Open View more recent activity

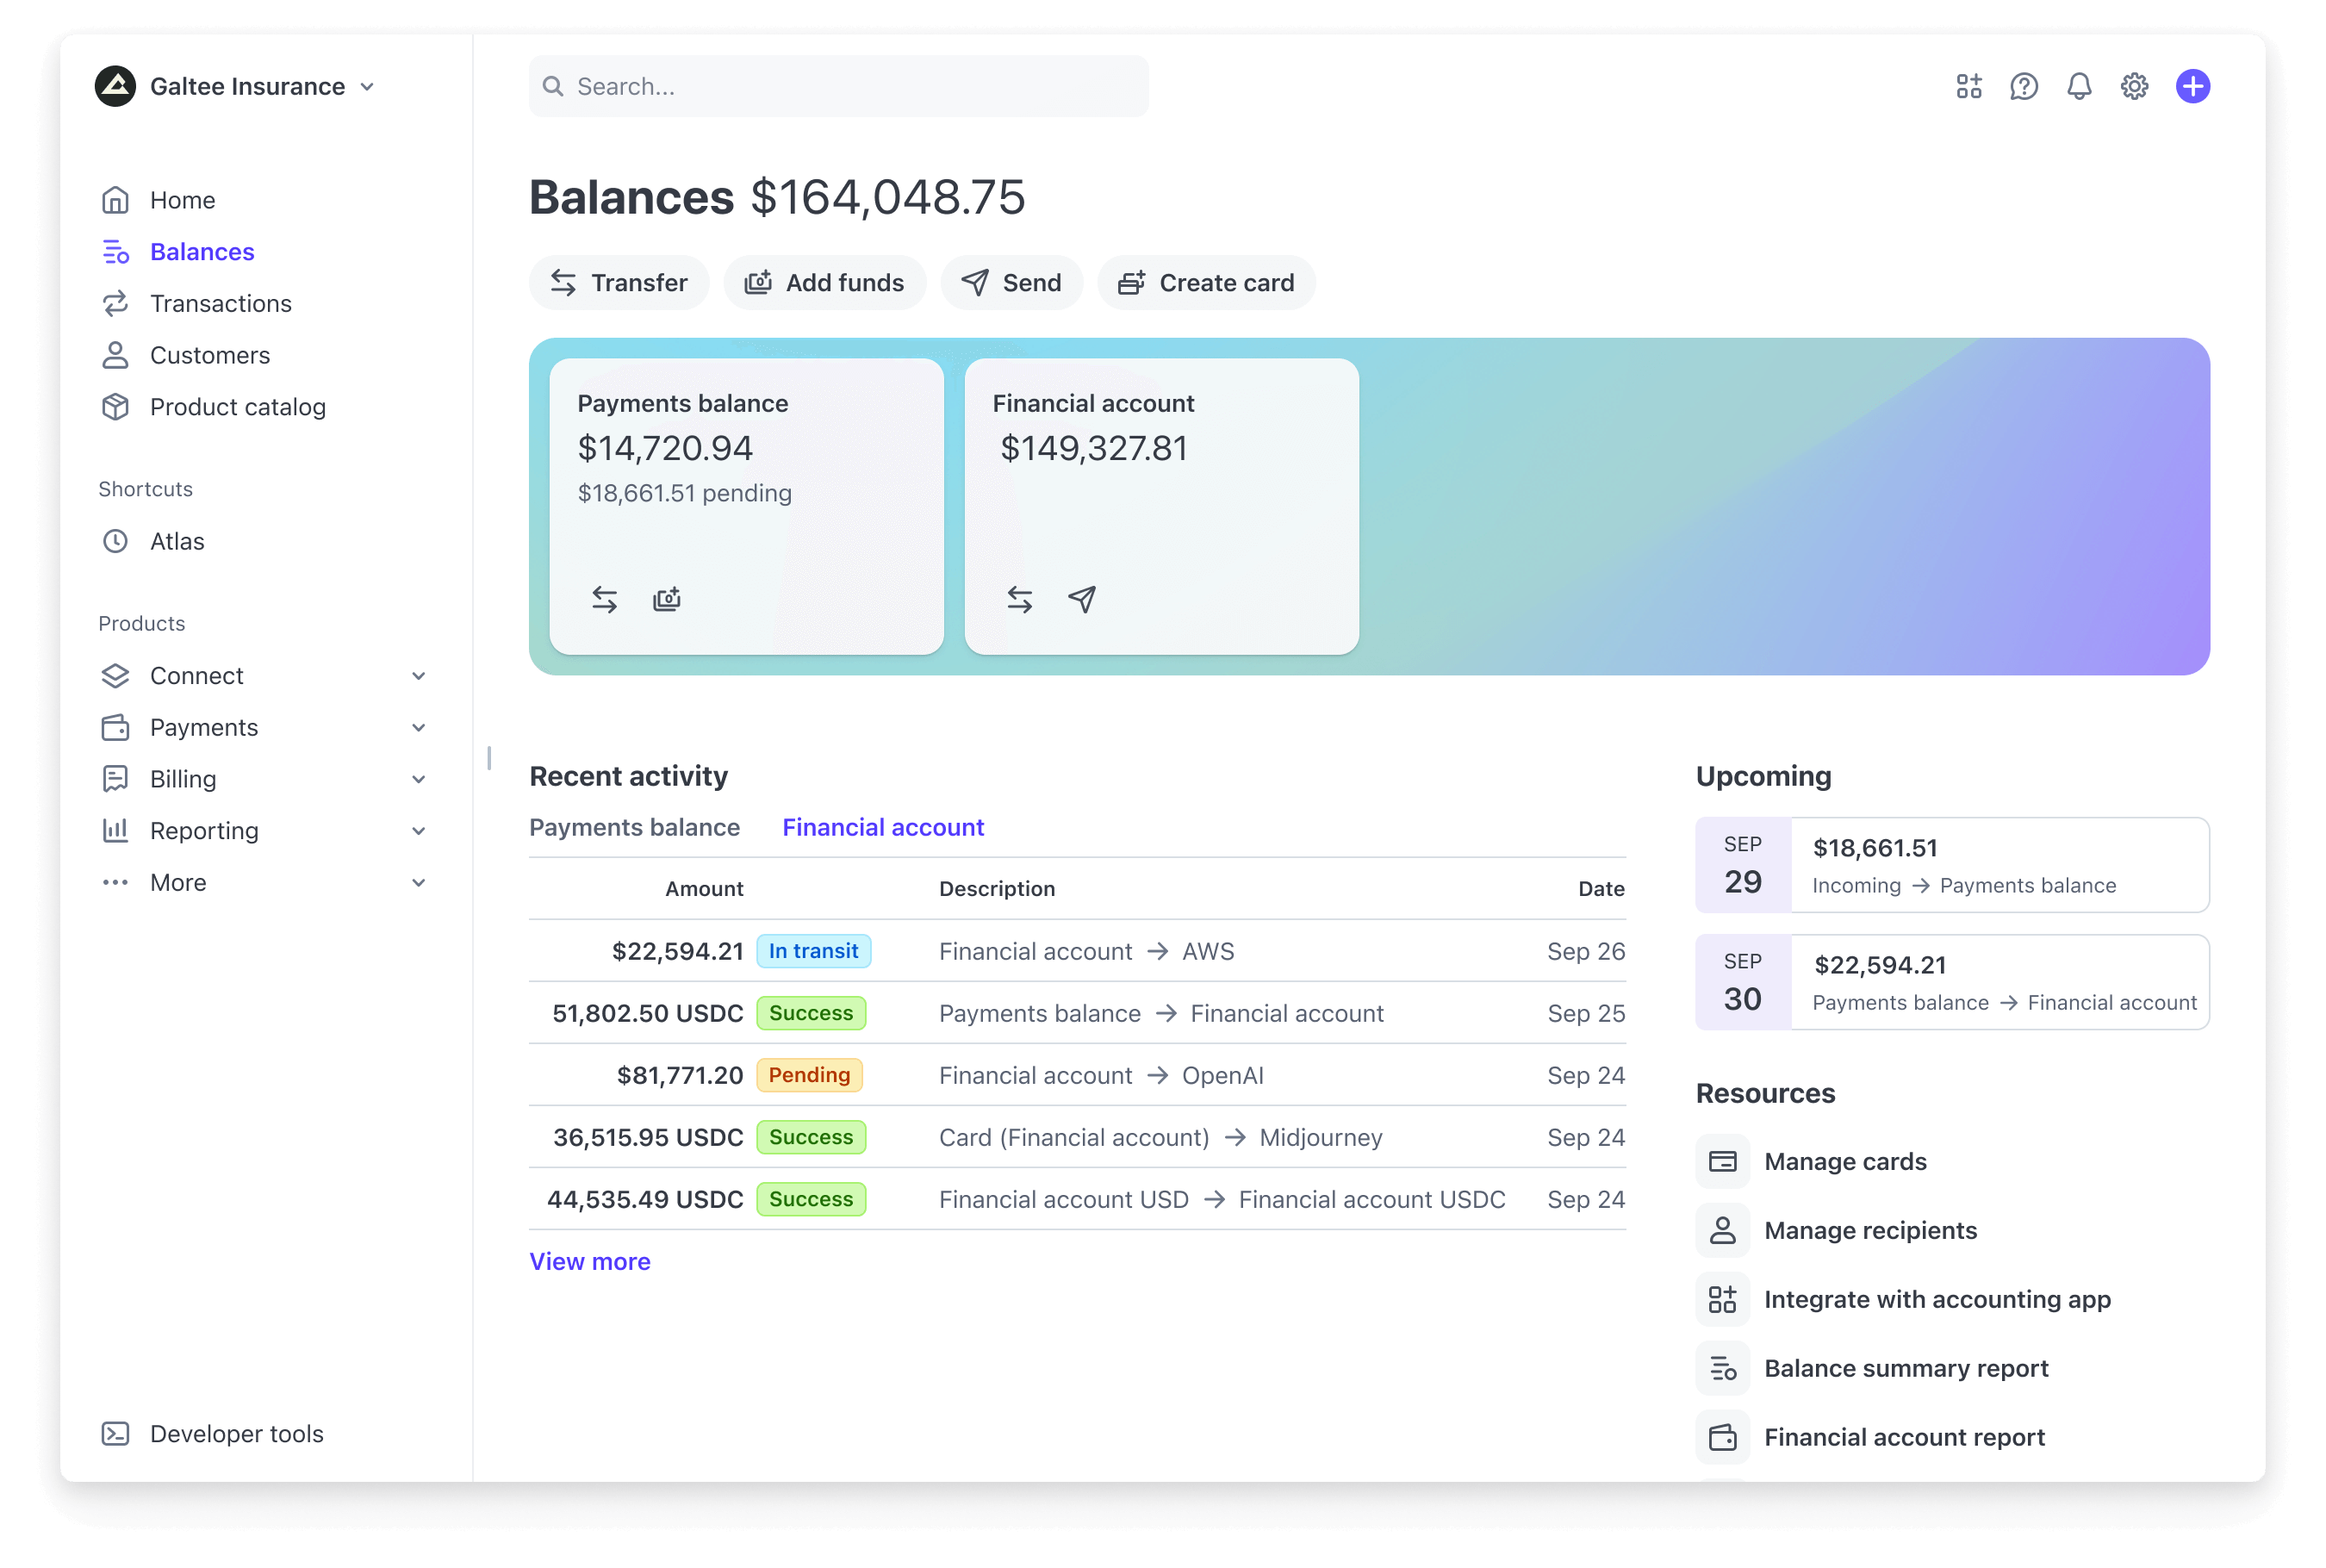[x=590, y=1261]
